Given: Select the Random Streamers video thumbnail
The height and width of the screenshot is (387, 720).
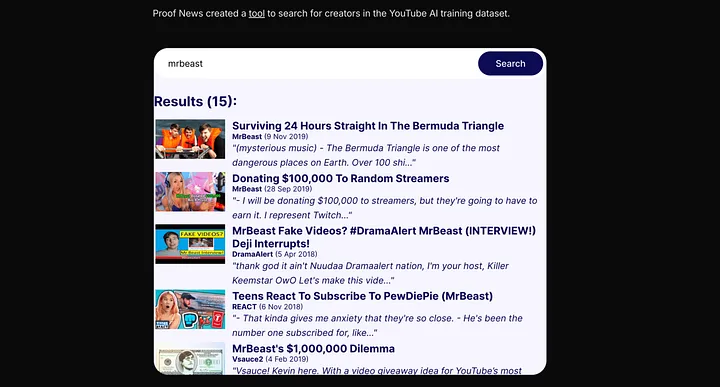Looking at the screenshot, I should click(190, 191).
